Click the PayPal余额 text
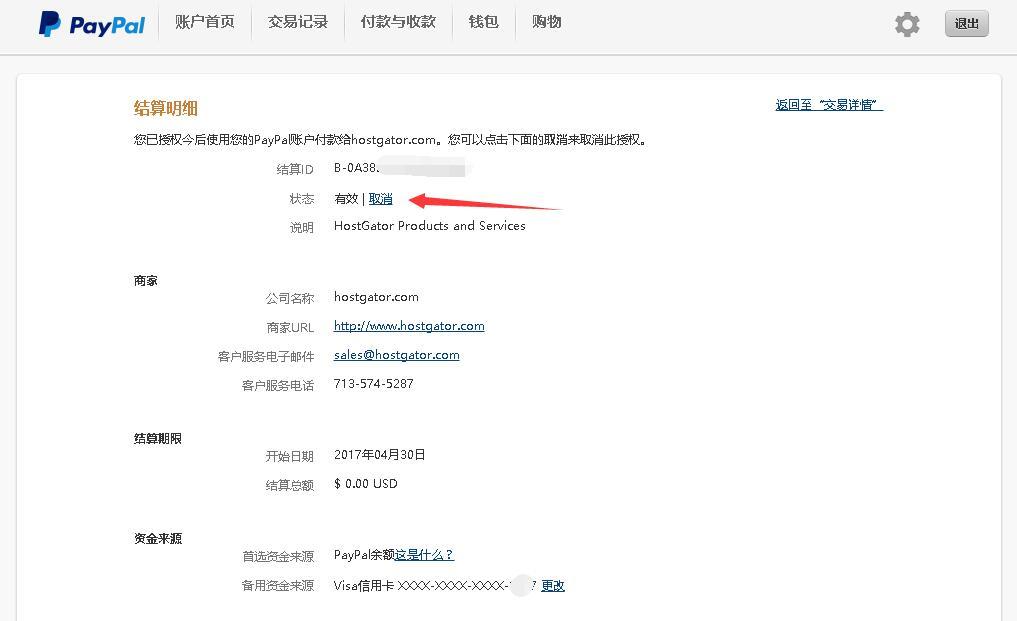 (x=364, y=555)
